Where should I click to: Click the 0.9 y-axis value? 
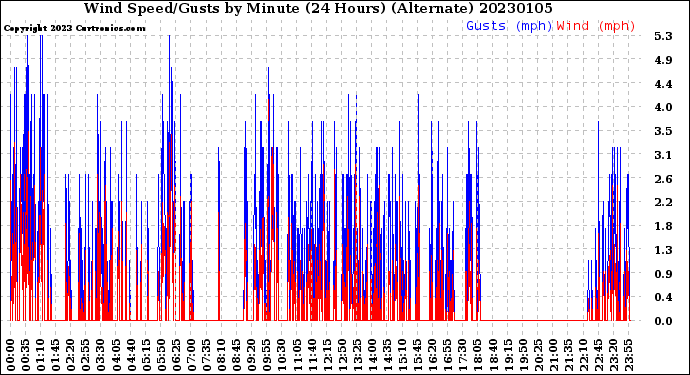[663, 274]
